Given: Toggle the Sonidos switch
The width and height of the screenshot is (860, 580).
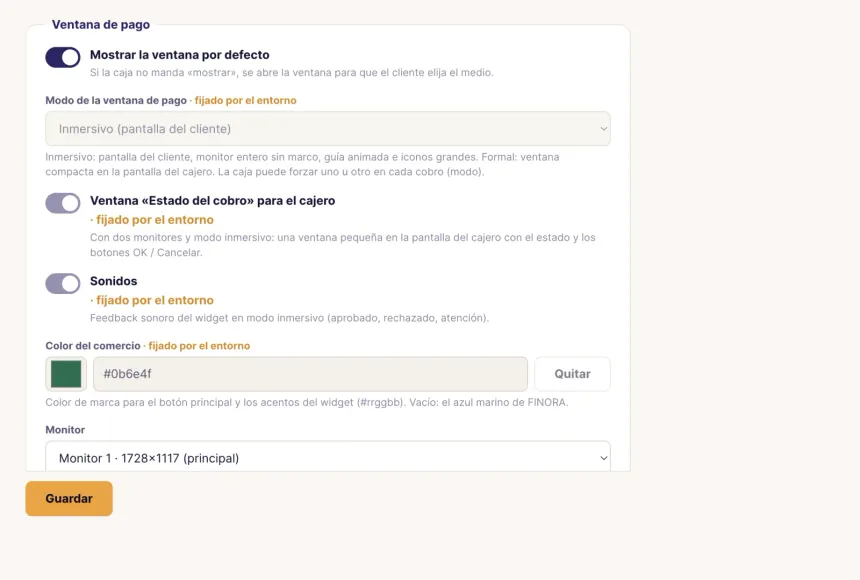Looking at the screenshot, I should 63,284.
